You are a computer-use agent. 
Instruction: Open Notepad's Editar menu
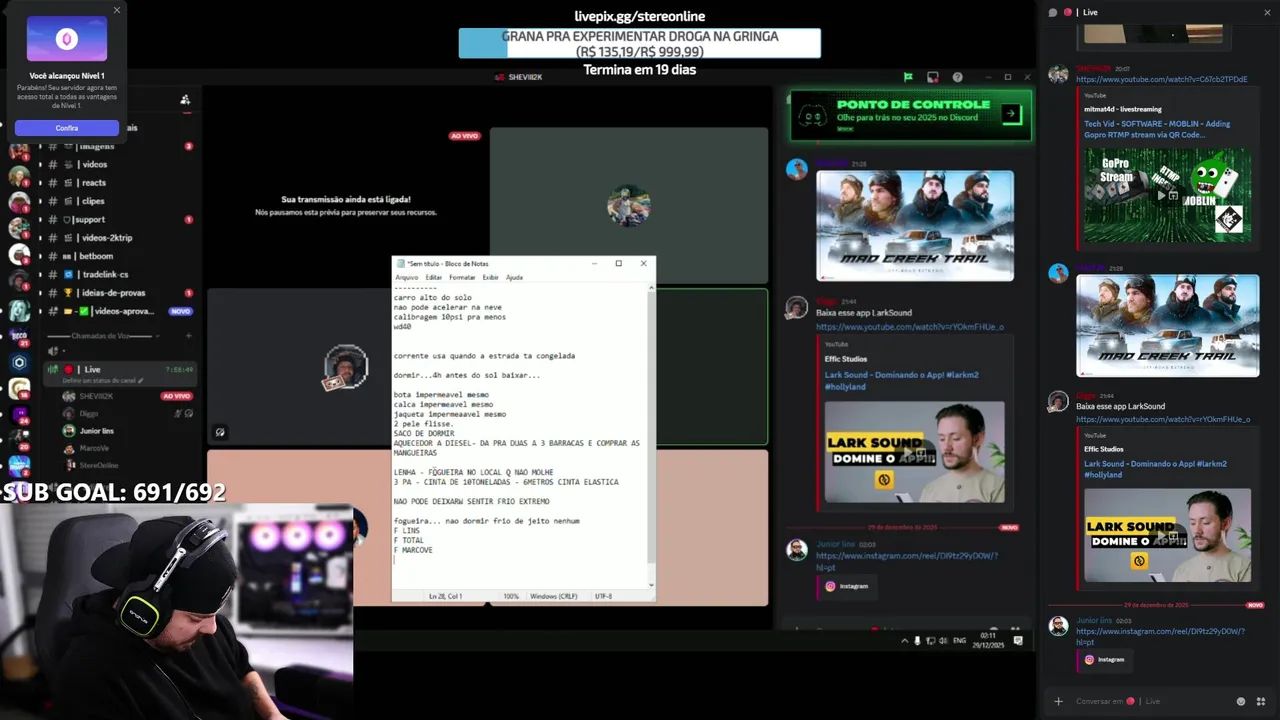[433, 277]
